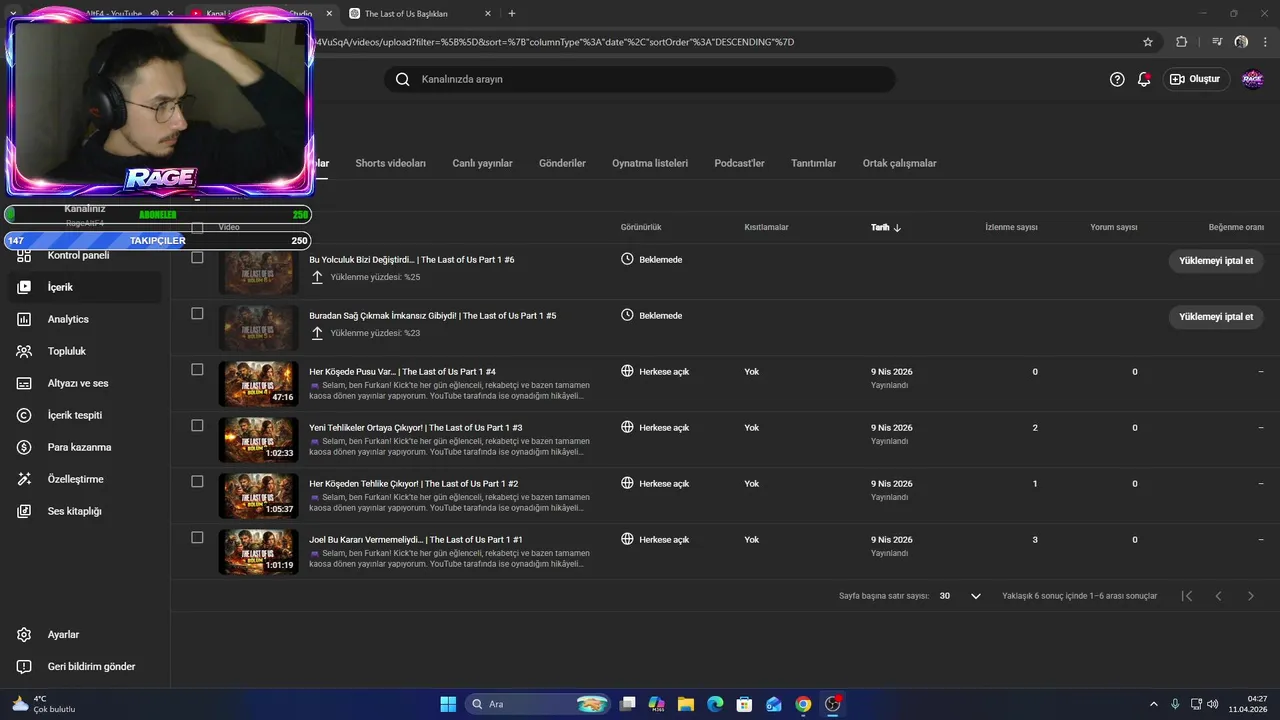Go to next page arrow
Viewport: 1280px width, 720px height.
pos(1250,596)
